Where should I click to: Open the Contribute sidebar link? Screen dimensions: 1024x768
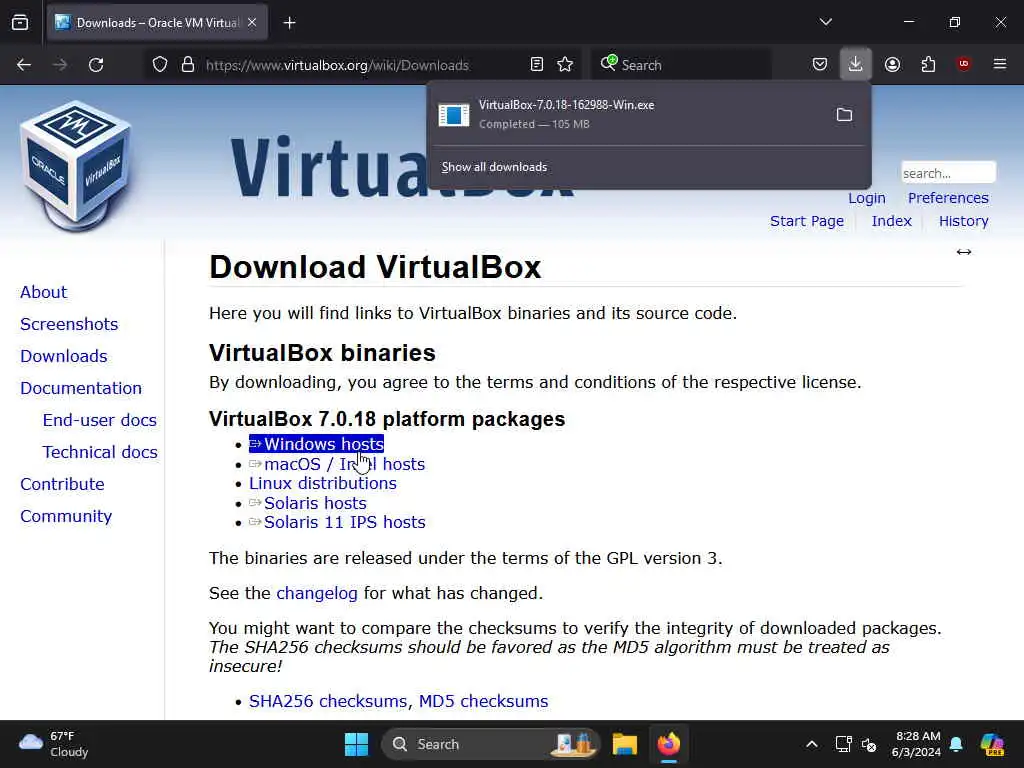coord(63,484)
